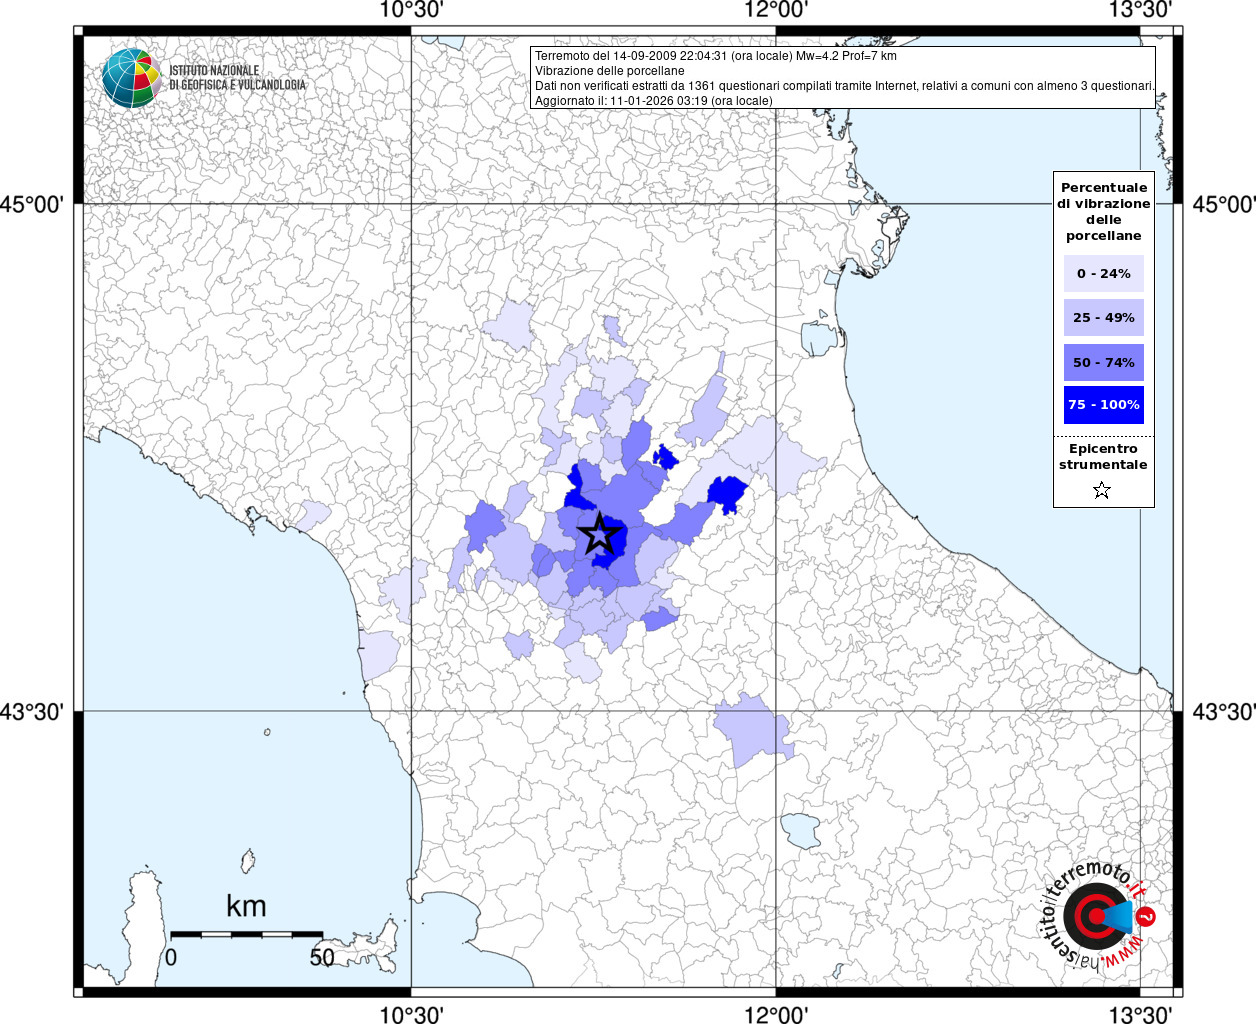Select the 25 - 49% legend swatch

point(1104,317)
